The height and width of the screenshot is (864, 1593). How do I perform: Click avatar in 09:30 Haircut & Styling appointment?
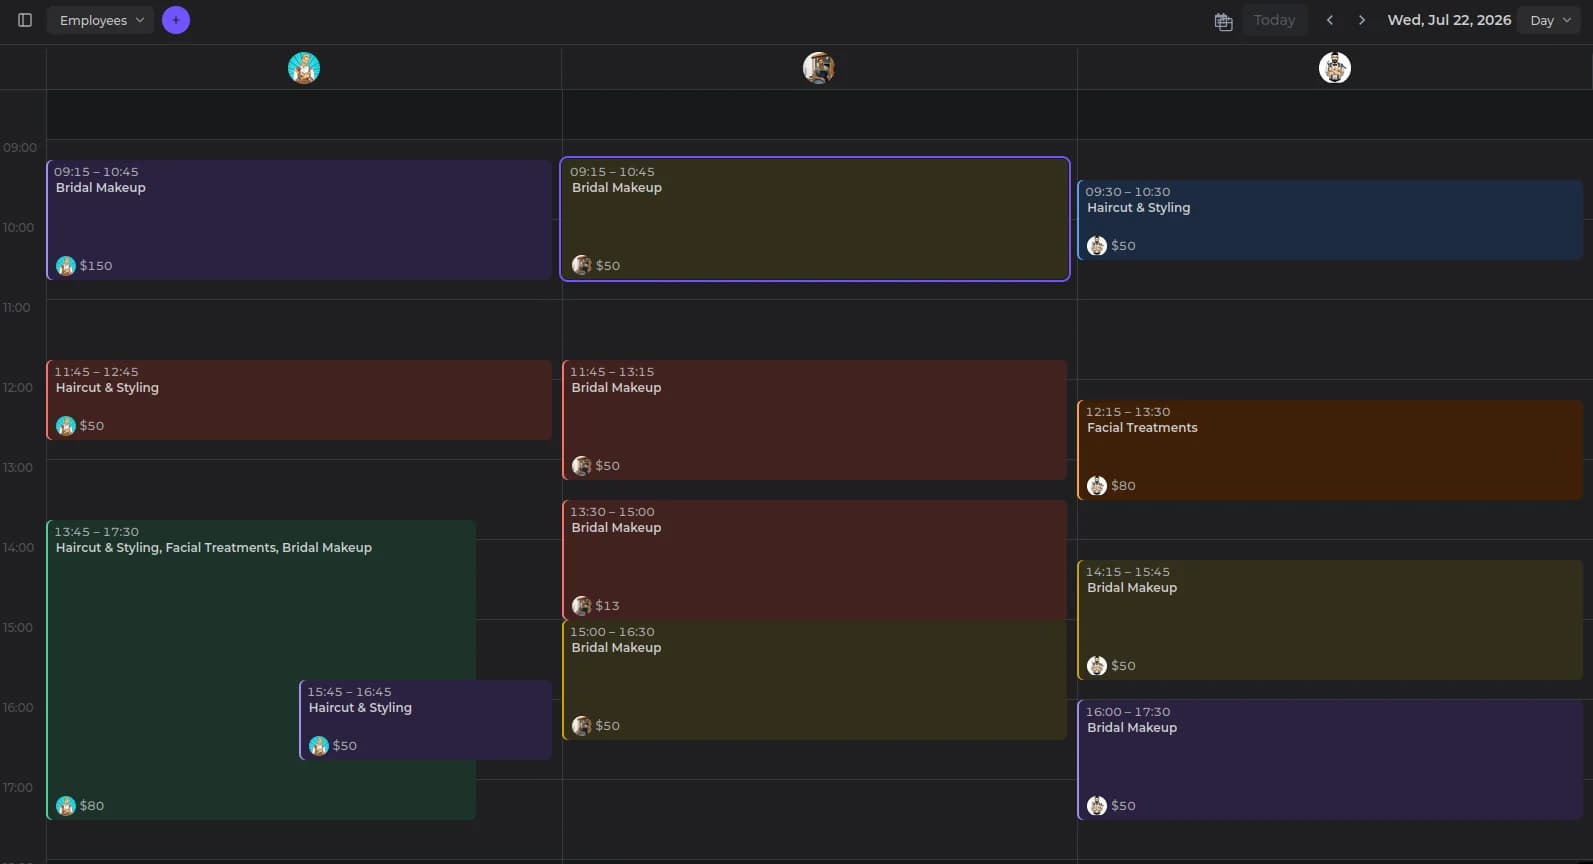click(x=1097, y=245)
